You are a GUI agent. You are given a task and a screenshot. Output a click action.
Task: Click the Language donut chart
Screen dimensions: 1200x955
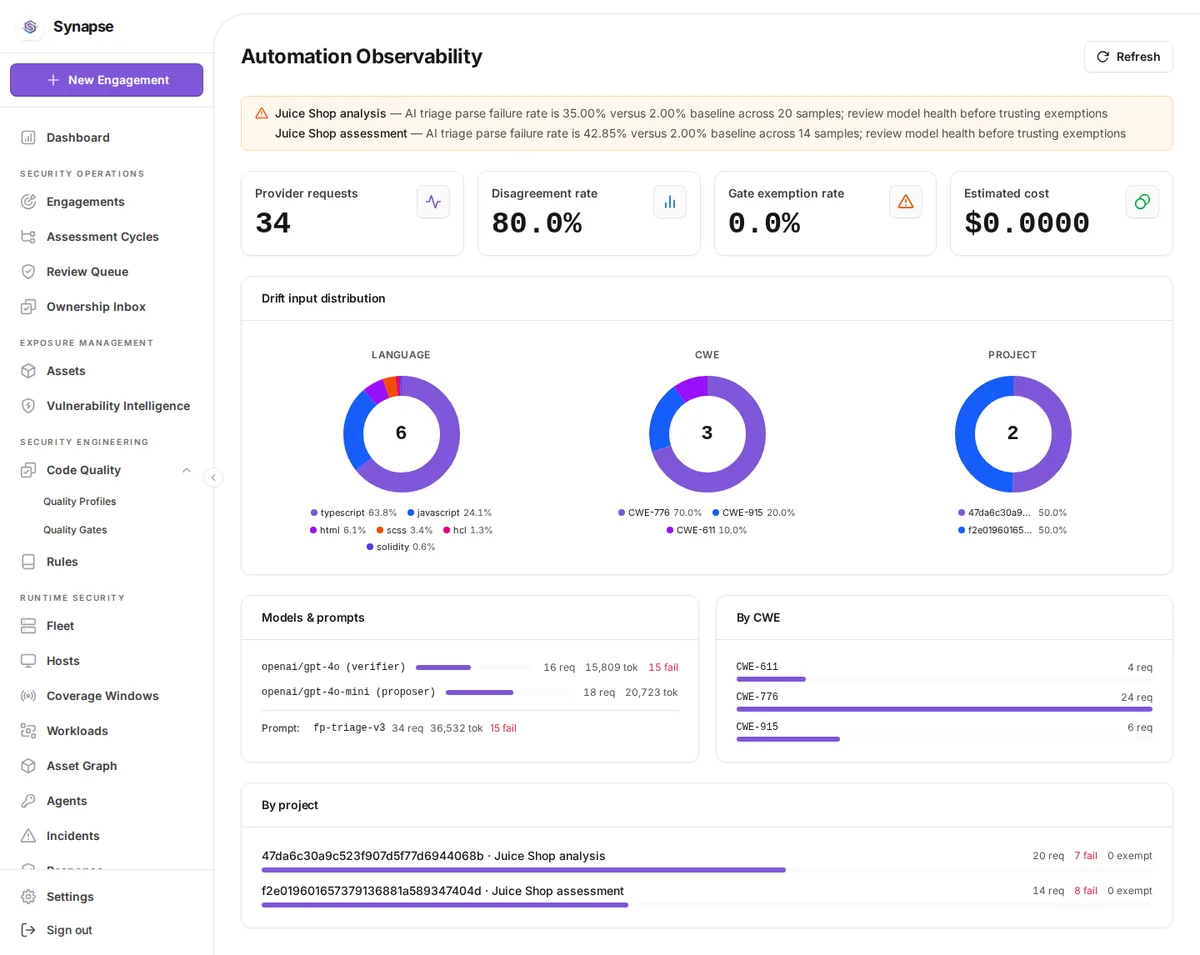[401, 433]
